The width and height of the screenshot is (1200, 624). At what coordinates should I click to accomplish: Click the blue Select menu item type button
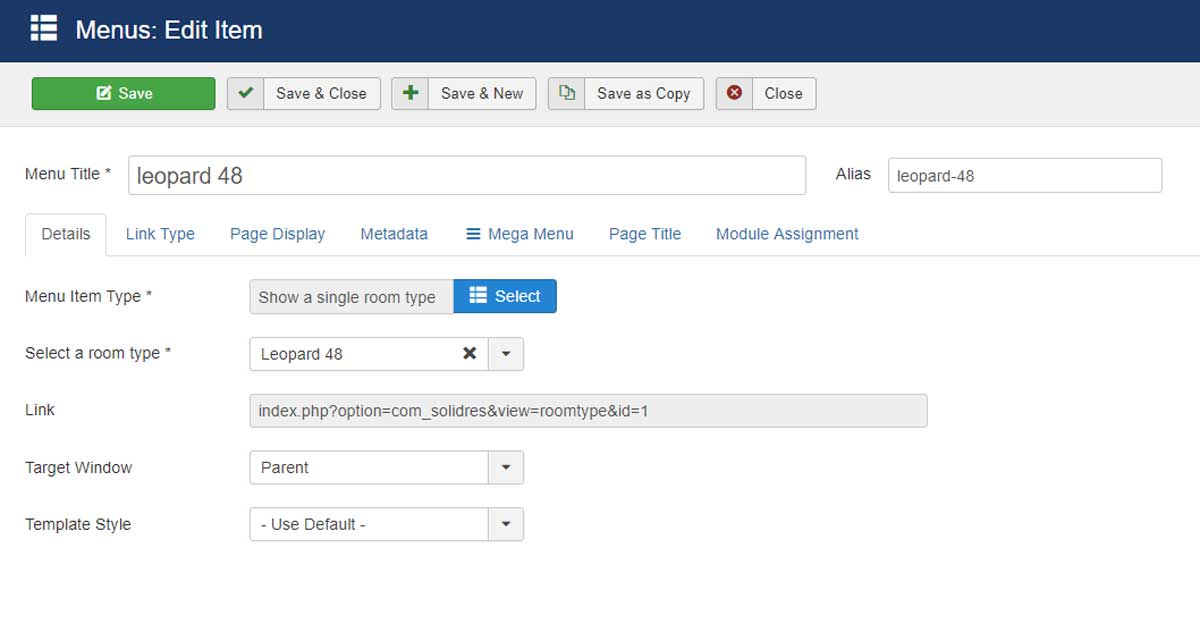505,296
